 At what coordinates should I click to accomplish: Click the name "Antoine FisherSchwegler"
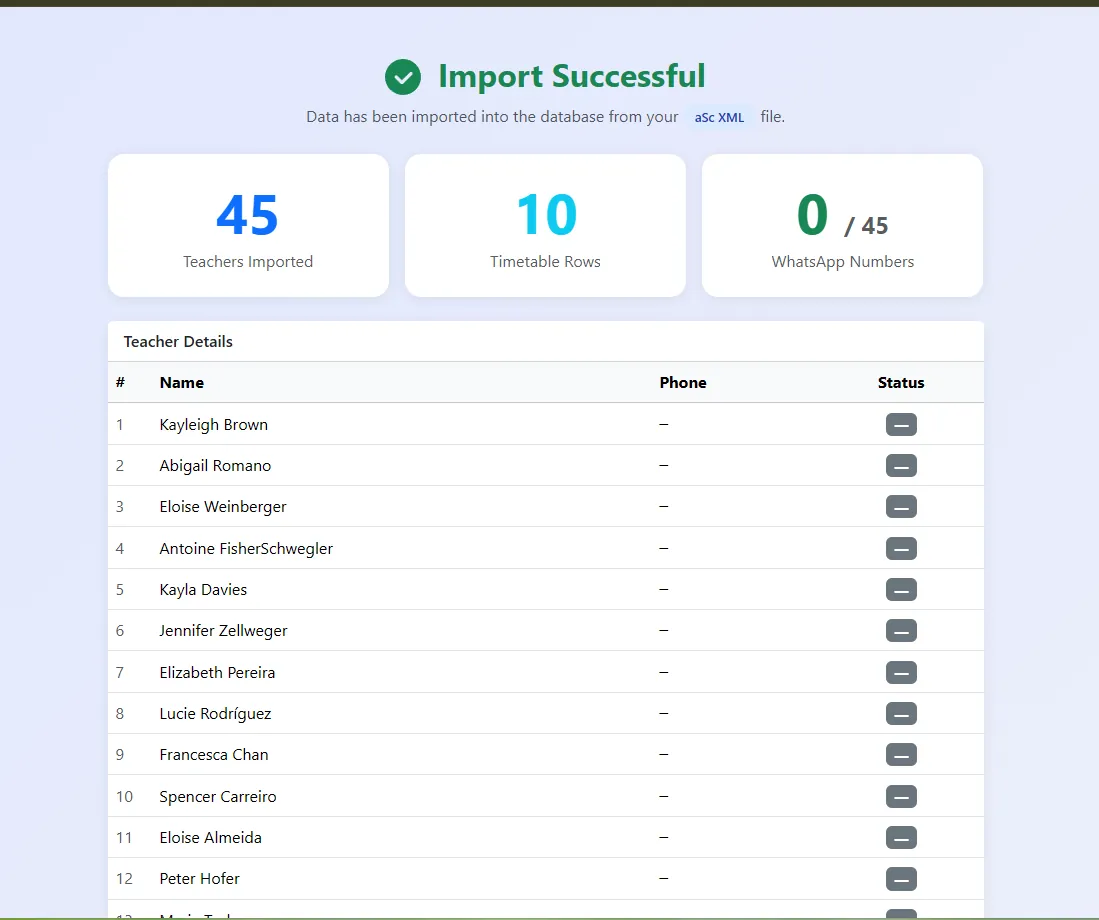click(x=246, y=549)
